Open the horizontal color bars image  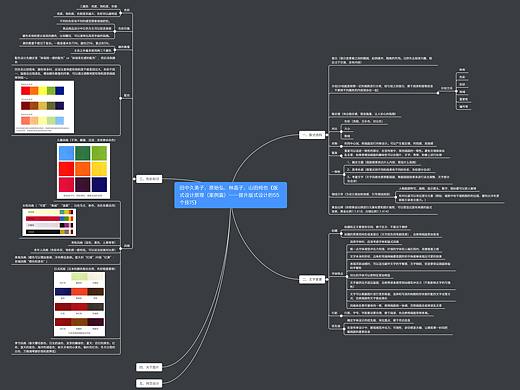[x=49, y=222]
